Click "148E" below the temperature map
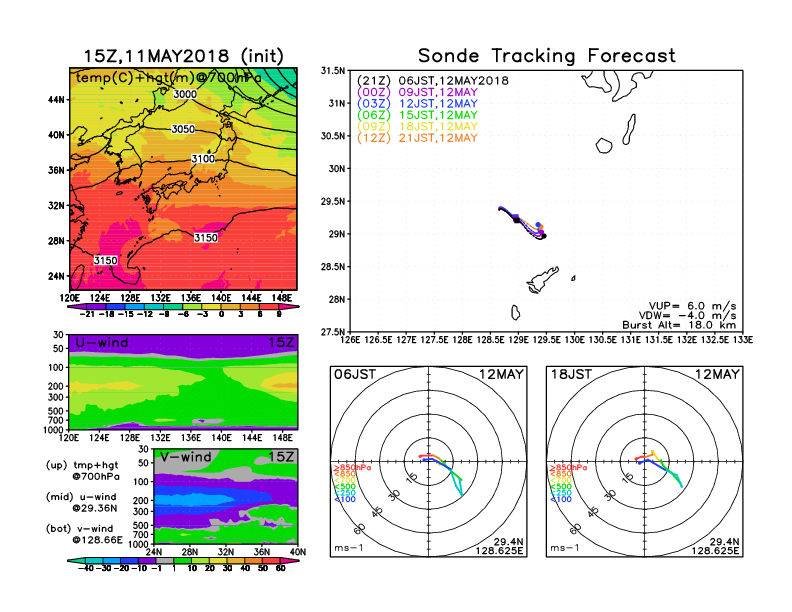792x612 pixels. pyautogui.click(x=282, y=298)
